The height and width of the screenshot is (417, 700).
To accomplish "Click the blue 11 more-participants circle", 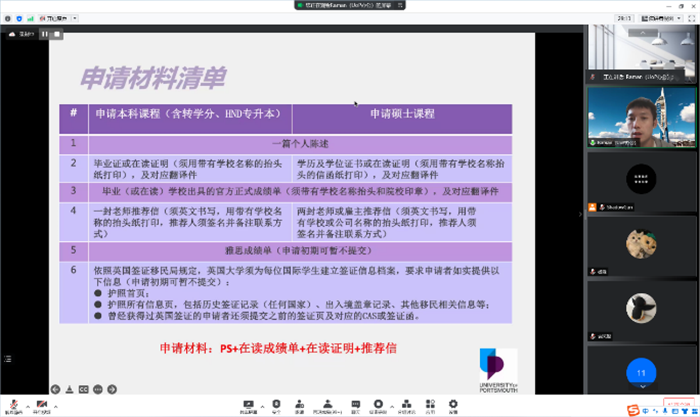I will pos(640,371).
